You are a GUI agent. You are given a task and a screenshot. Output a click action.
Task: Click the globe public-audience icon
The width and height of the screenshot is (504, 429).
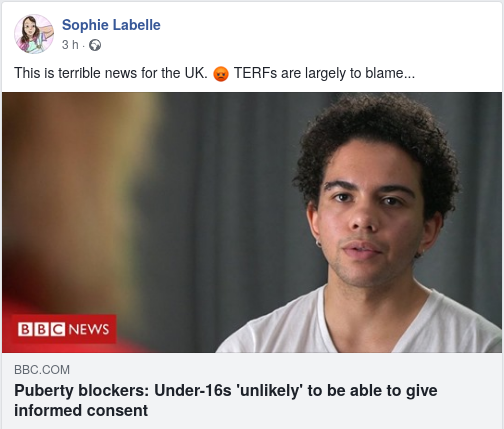(x=95, y=45)
